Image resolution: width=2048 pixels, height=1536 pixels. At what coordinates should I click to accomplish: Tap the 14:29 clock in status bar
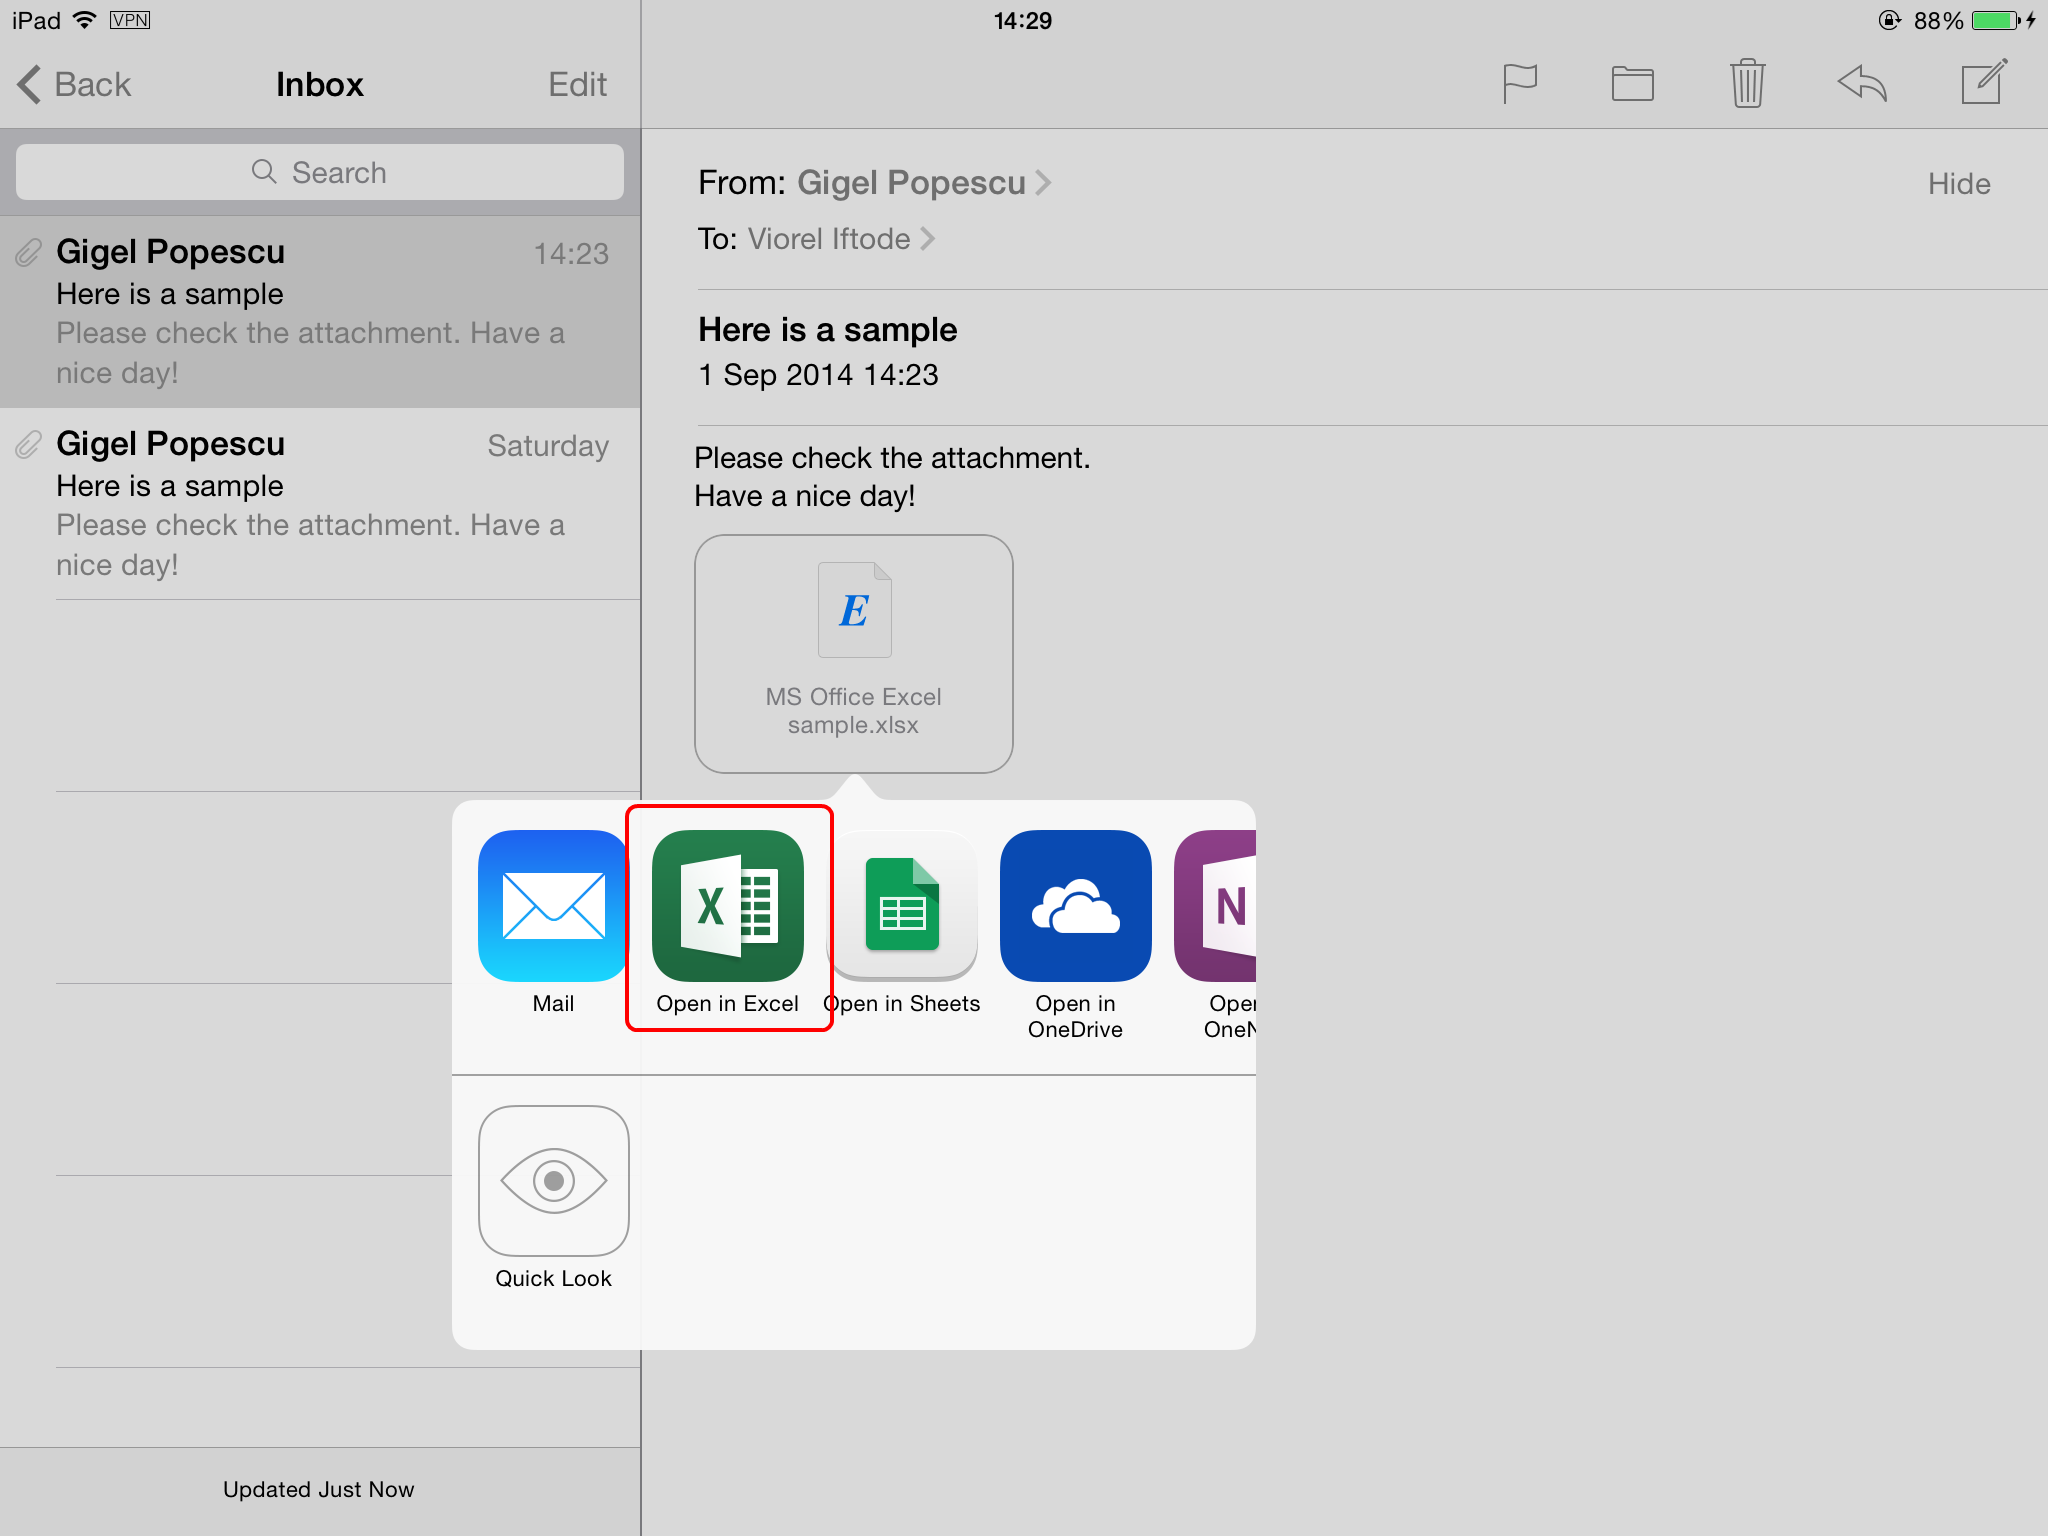pos(1023,21)
